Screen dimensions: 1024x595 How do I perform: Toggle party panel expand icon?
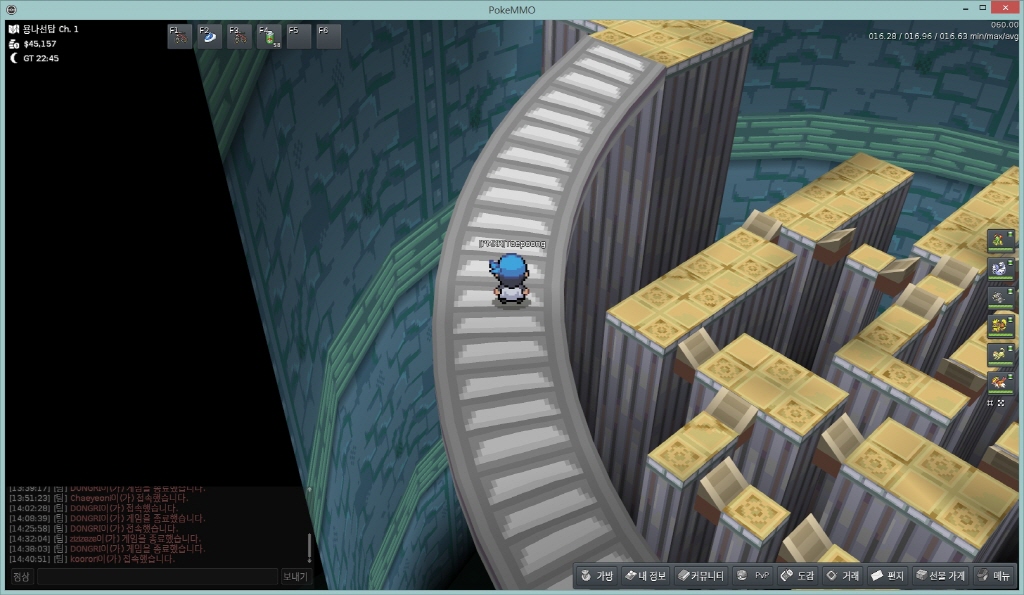pos(1003,402)
